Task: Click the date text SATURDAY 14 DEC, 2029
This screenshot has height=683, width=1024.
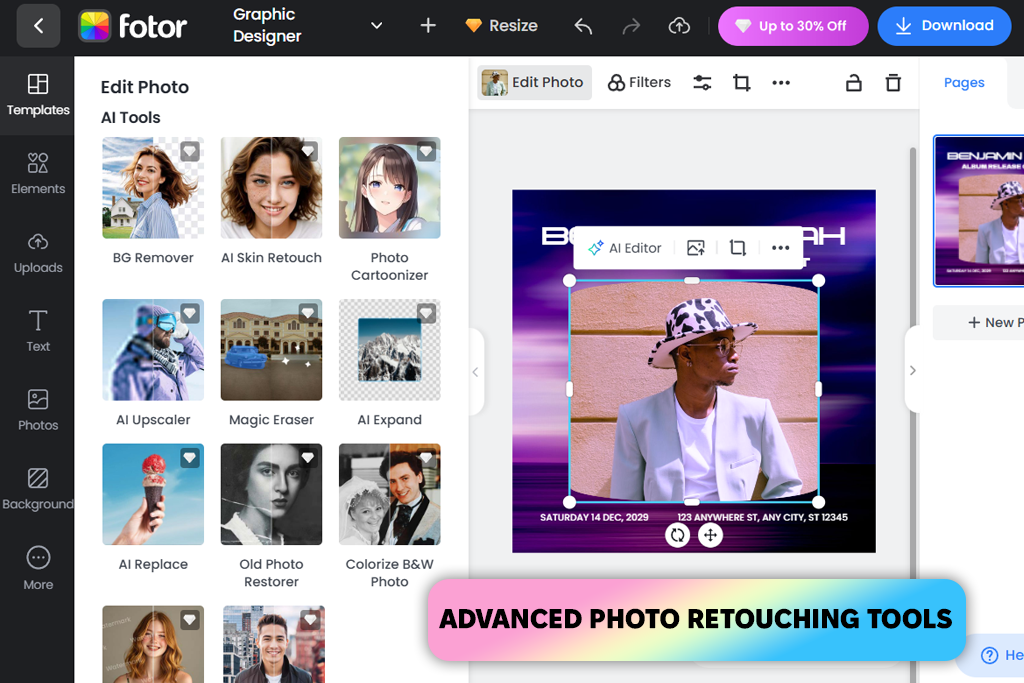Action: point(594,517)
